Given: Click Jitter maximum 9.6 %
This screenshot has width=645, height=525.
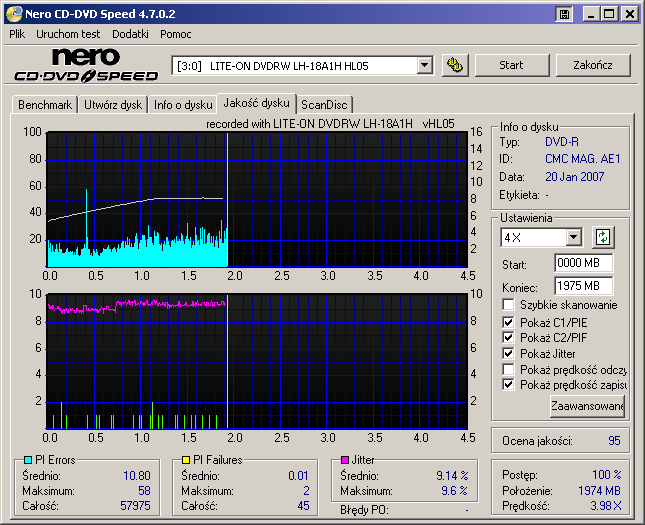Looking at the screenshot, I should pyautogui.click(x=455, y=491).
